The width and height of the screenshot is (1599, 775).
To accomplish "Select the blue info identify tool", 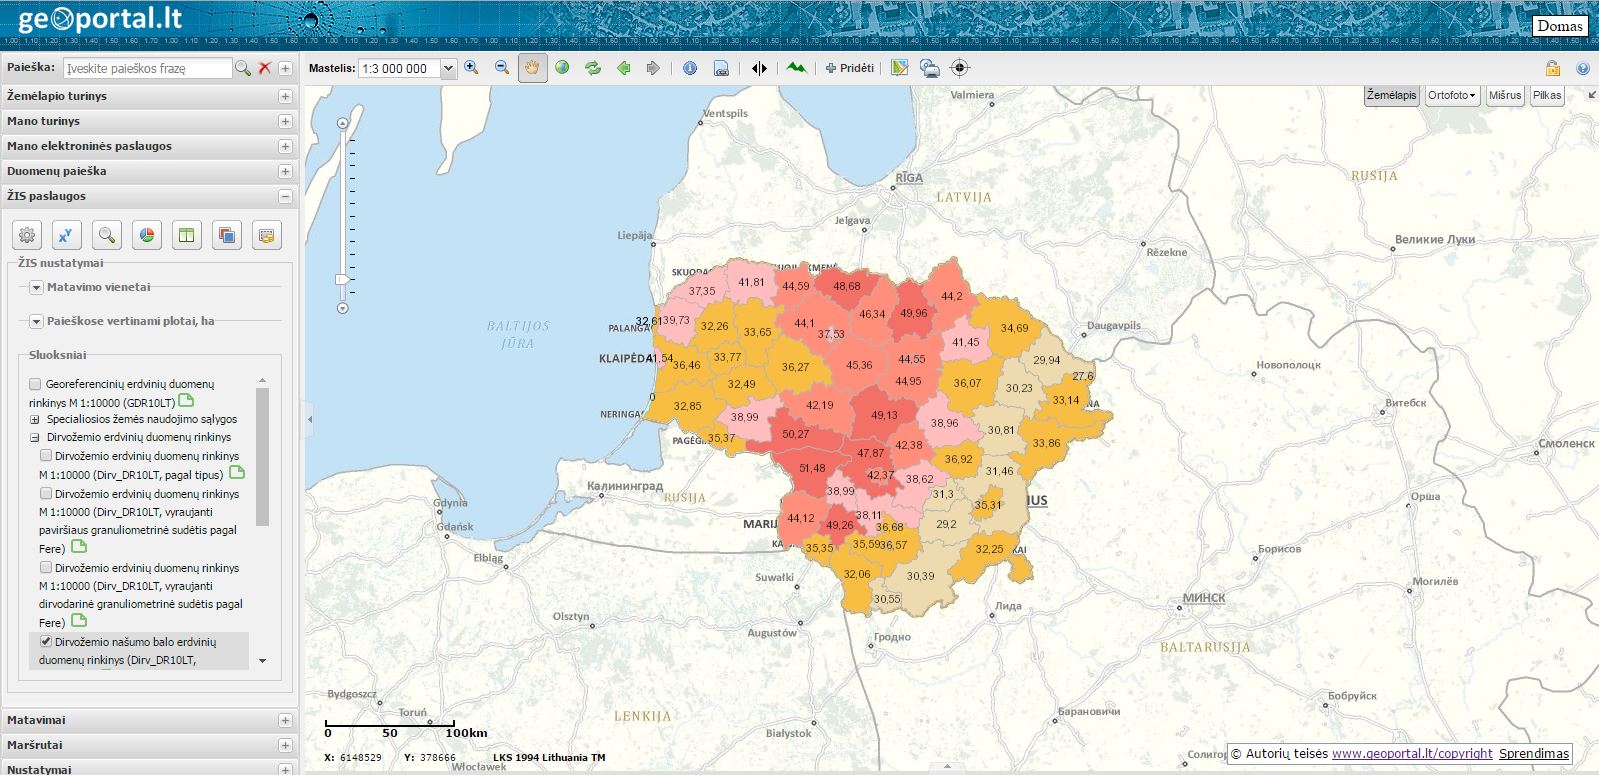I will [x=690, y=68].
